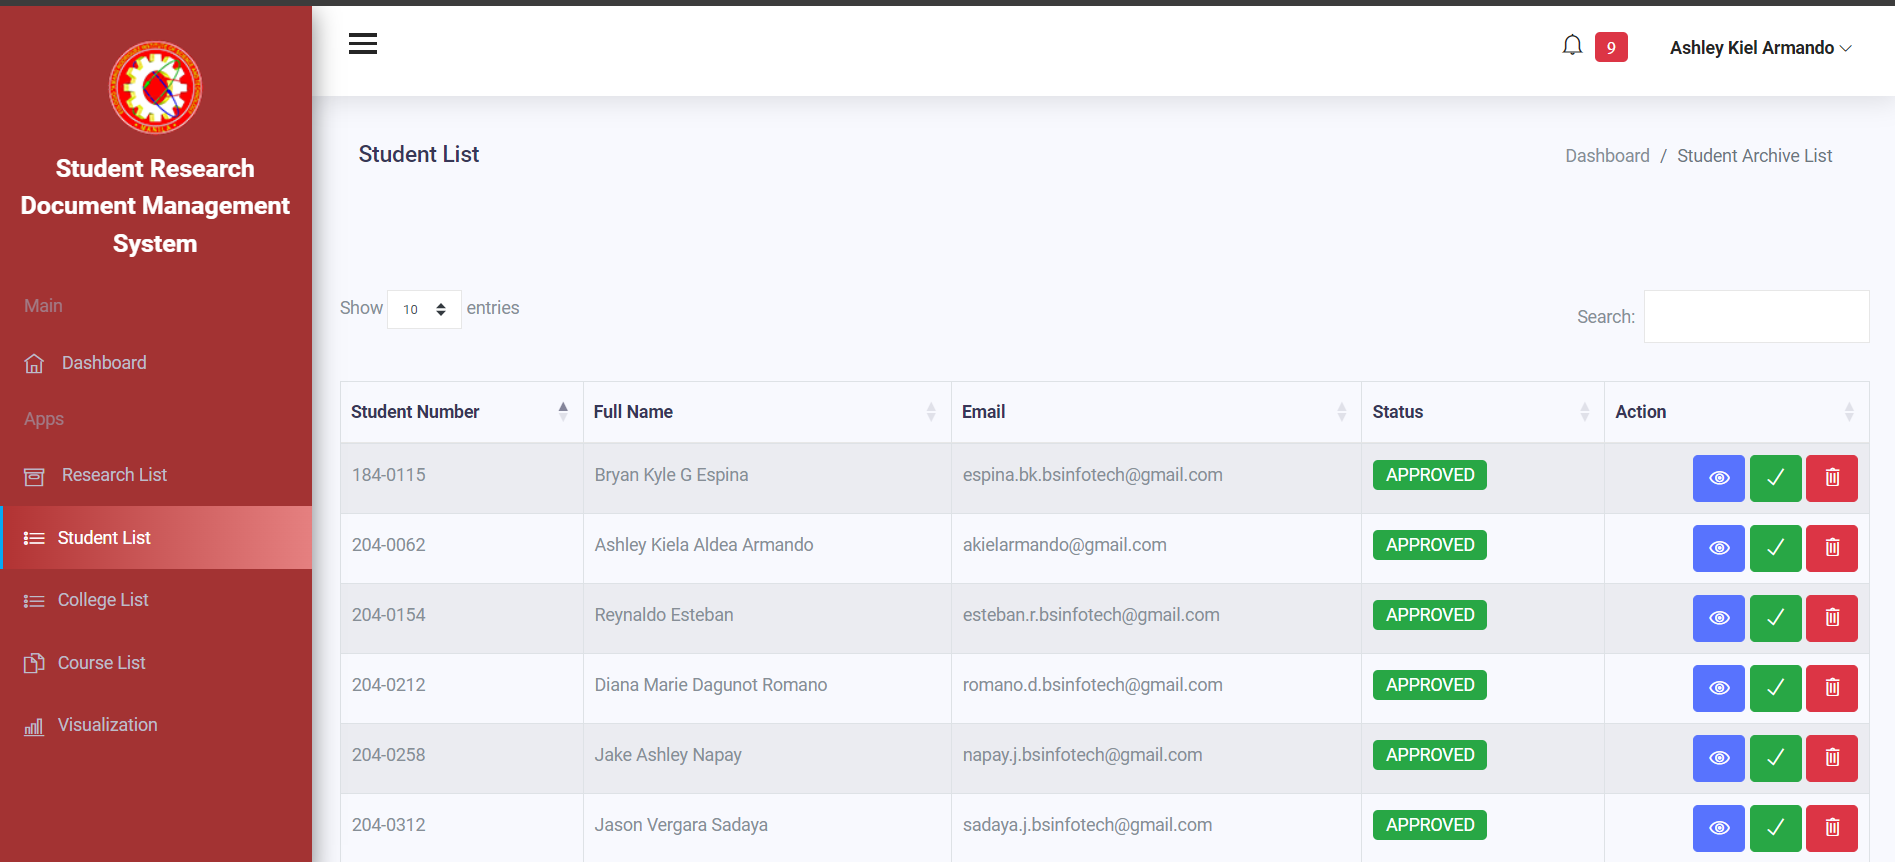Image resolution: width=1895 pixels, height=862 pixels.
Task: Delete Jake Ashley Napay's record
Action: click(x=1832, y=758)
